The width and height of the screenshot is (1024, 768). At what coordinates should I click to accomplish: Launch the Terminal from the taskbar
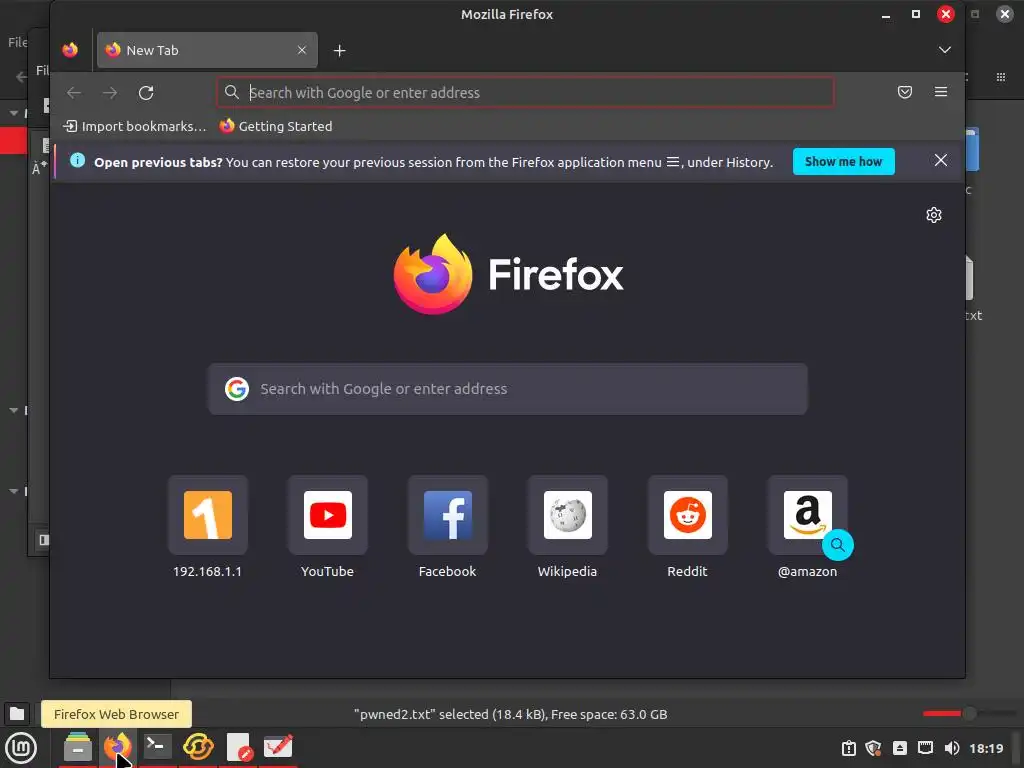point(157,746)
